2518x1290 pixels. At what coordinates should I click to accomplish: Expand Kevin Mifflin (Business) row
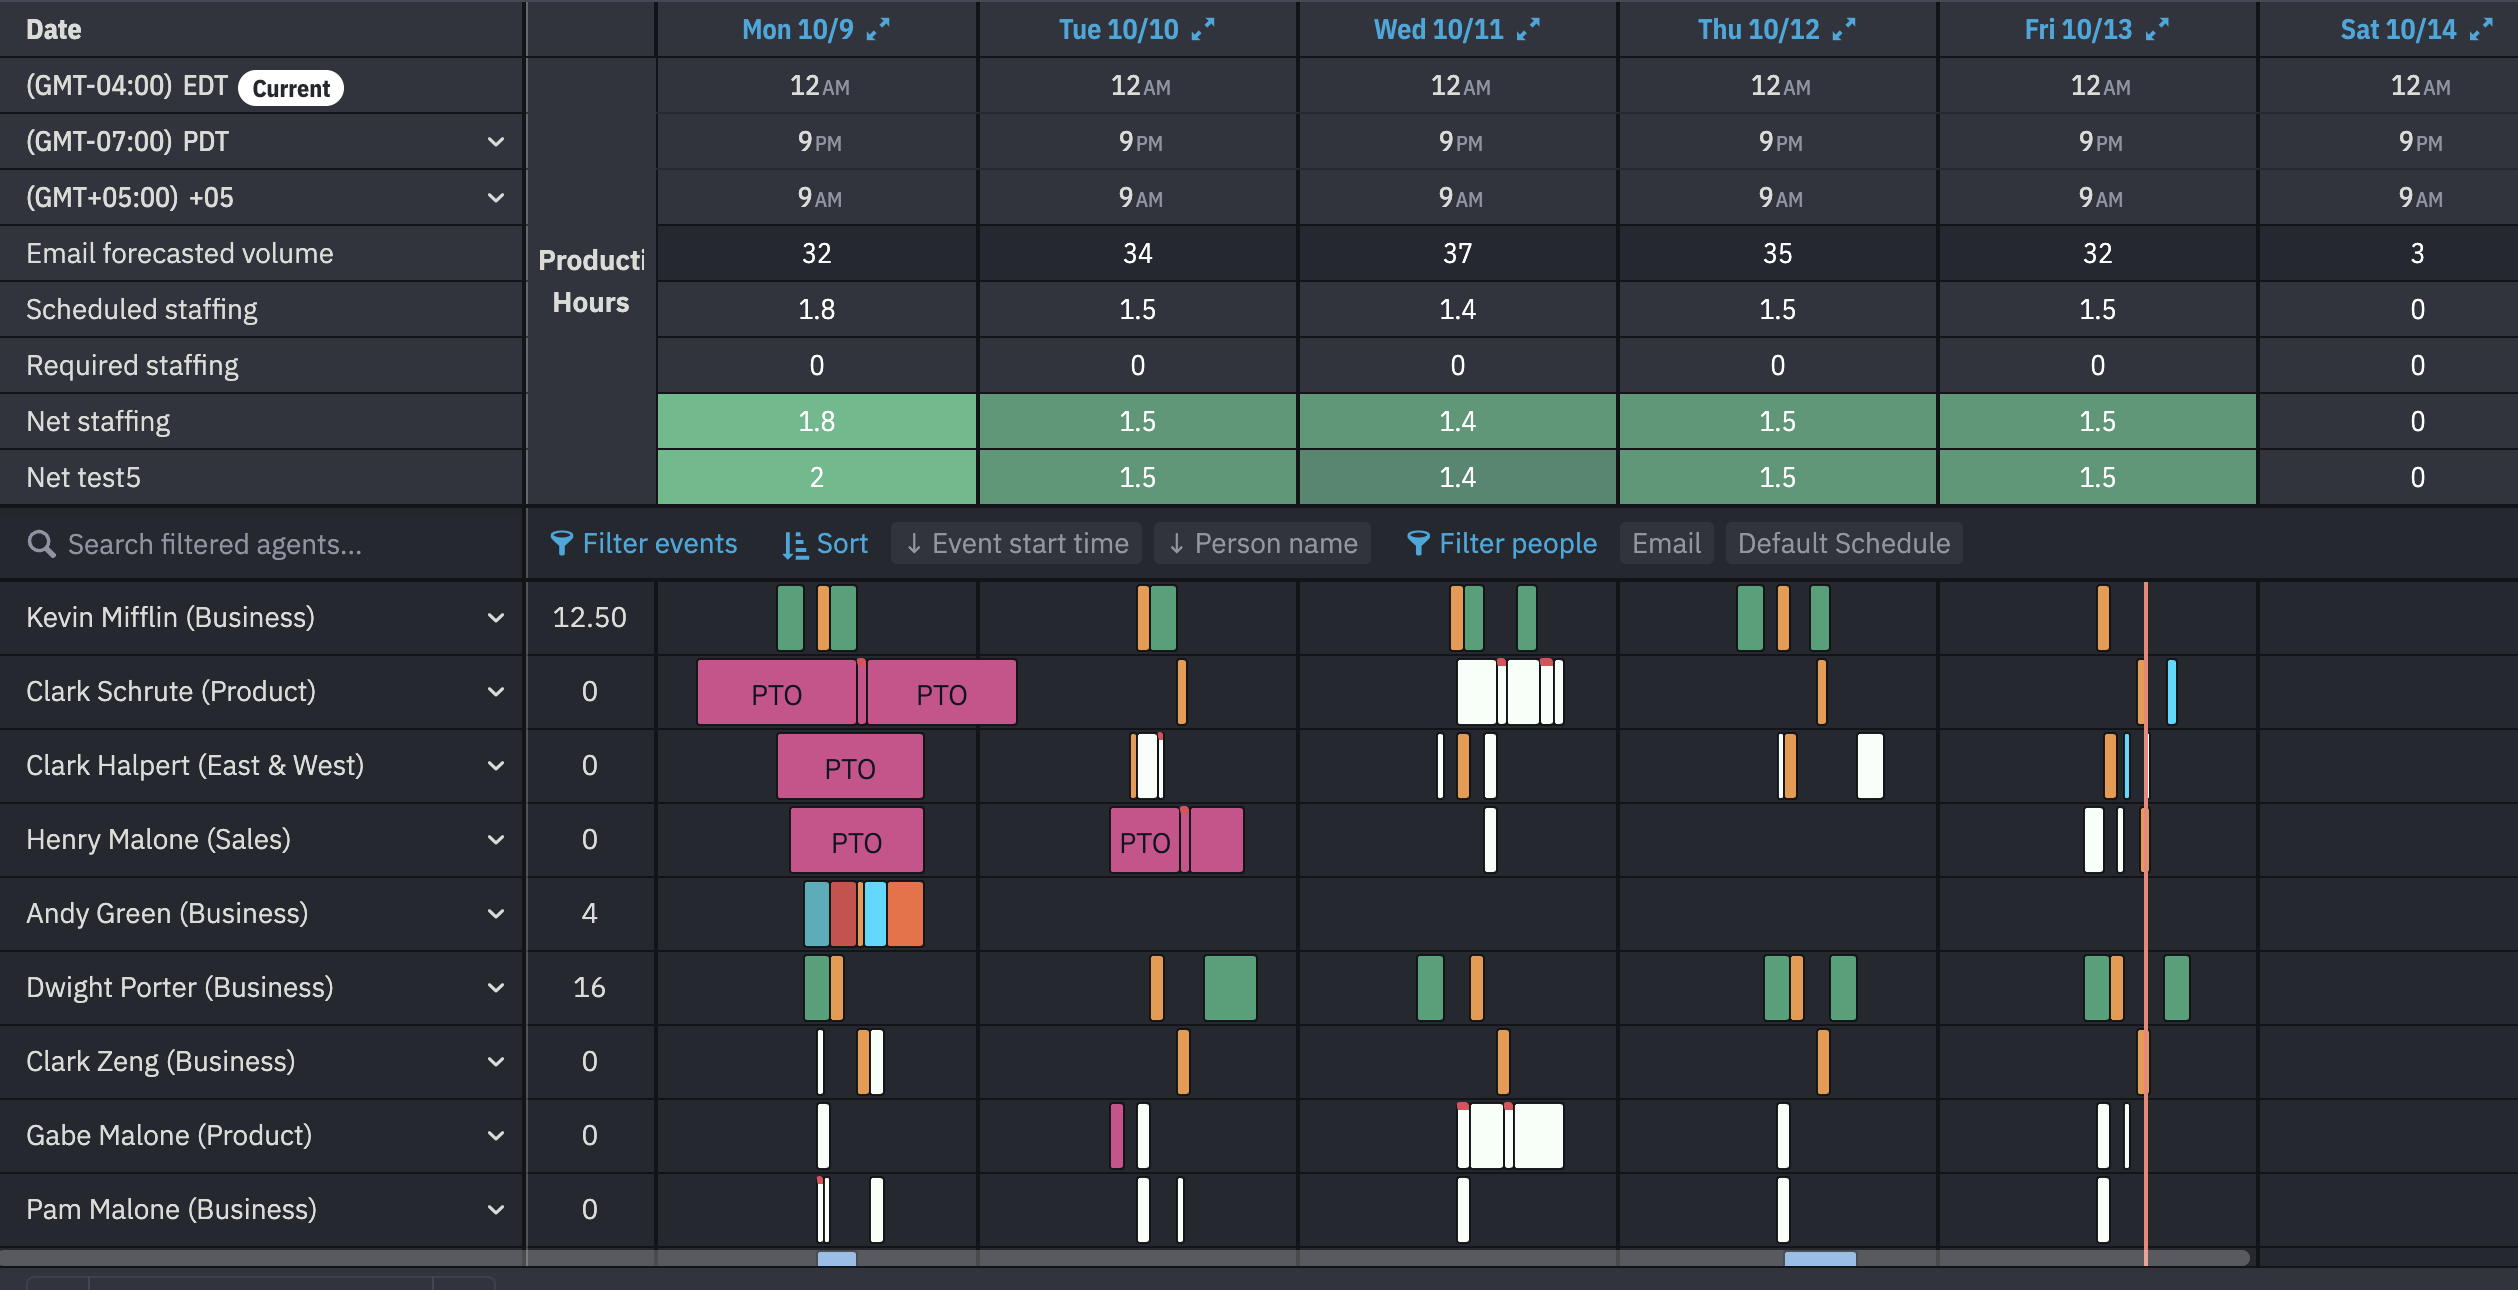point(495,618)
